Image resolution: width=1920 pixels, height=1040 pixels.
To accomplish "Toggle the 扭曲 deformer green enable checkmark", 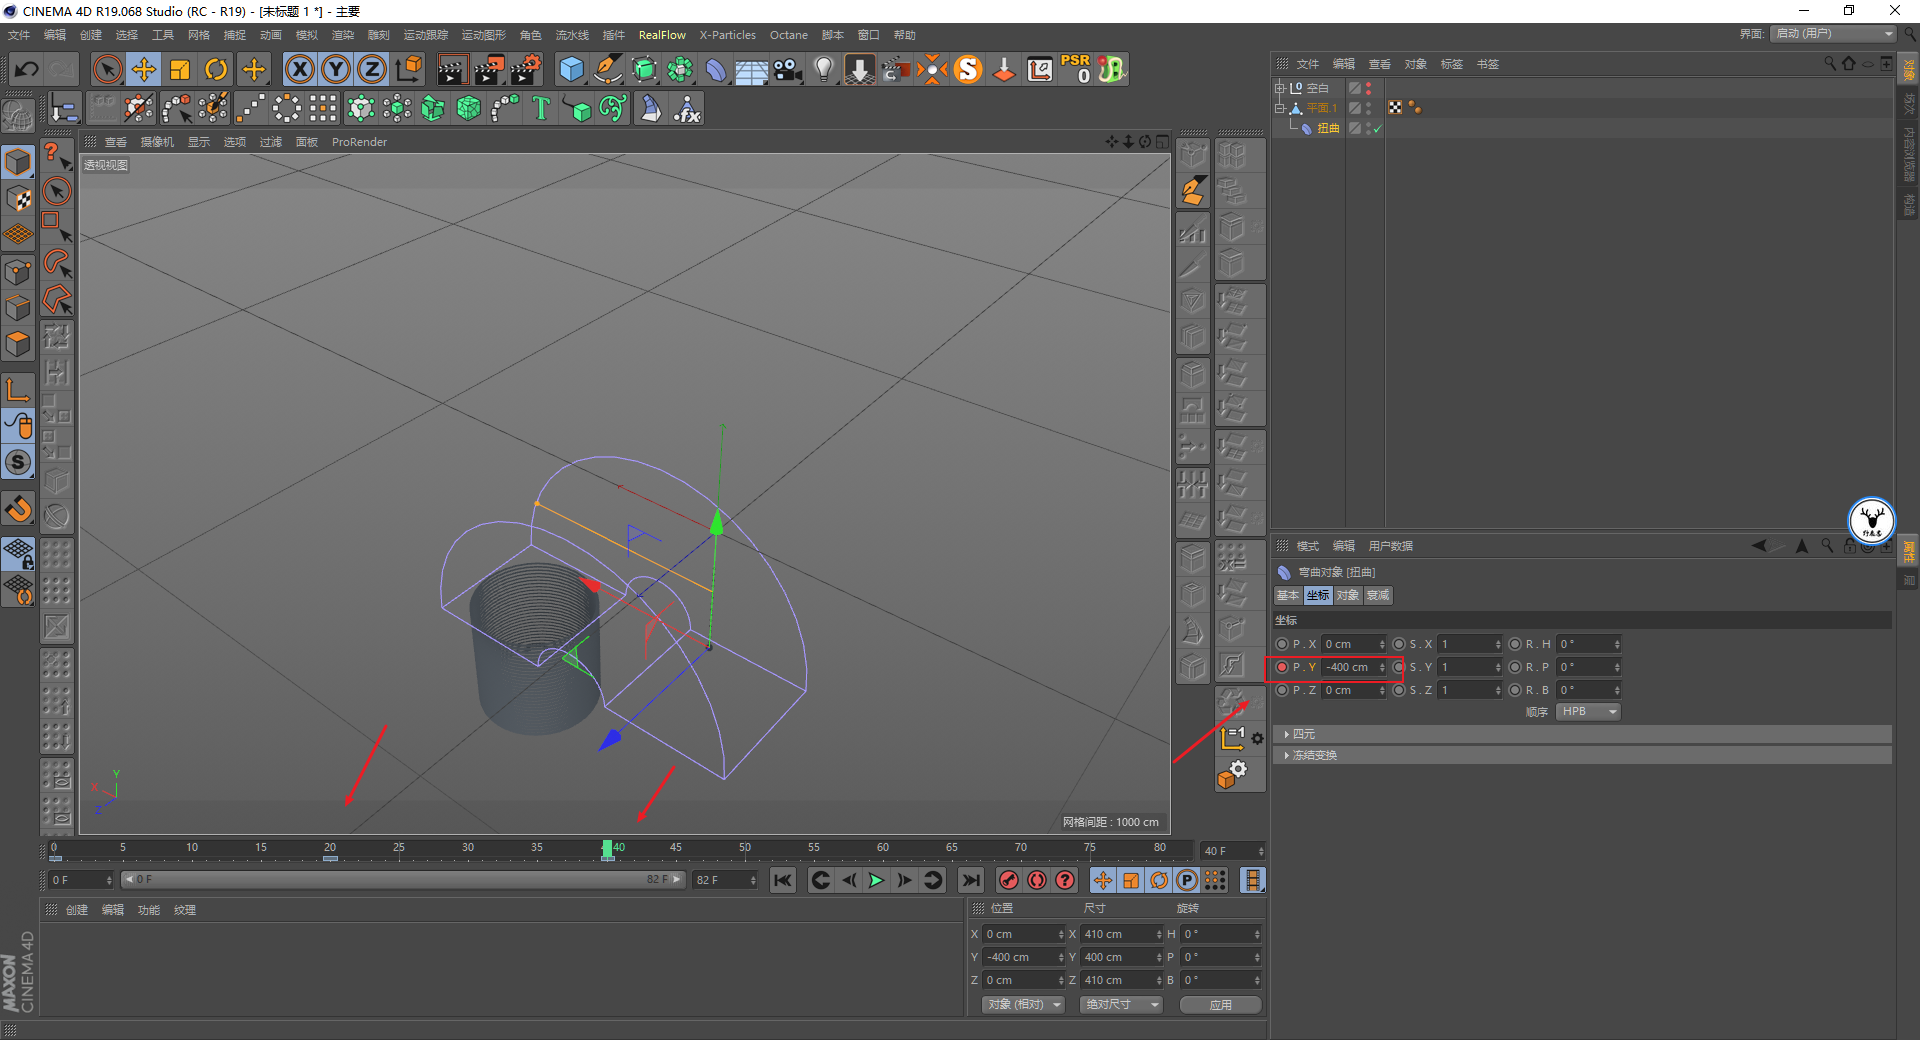I will pyautogui.click(x=1377, y=128).
